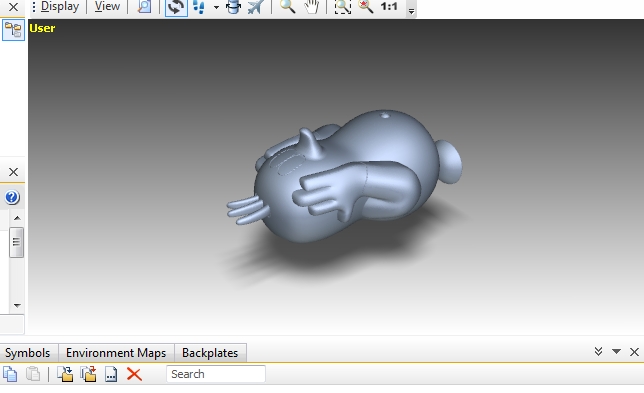Toggle the model tree panel button

[14, 30]
